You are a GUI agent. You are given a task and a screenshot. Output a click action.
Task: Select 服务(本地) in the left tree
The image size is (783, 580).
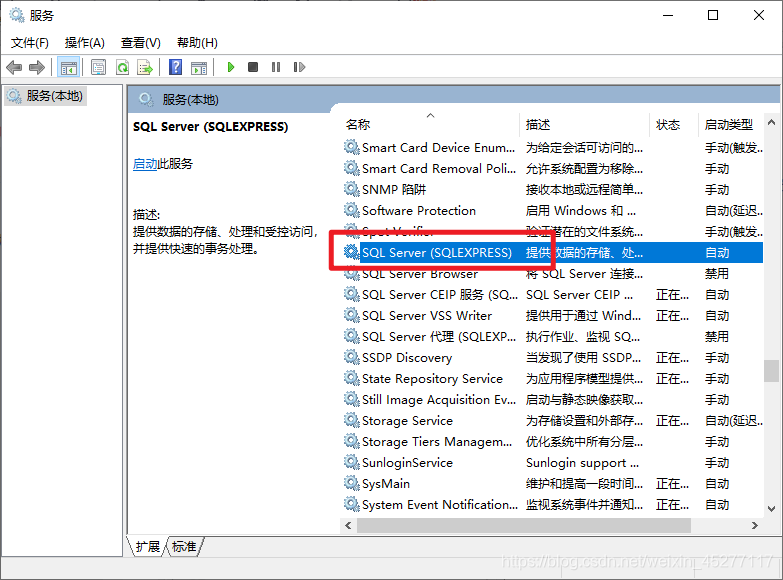46,95
